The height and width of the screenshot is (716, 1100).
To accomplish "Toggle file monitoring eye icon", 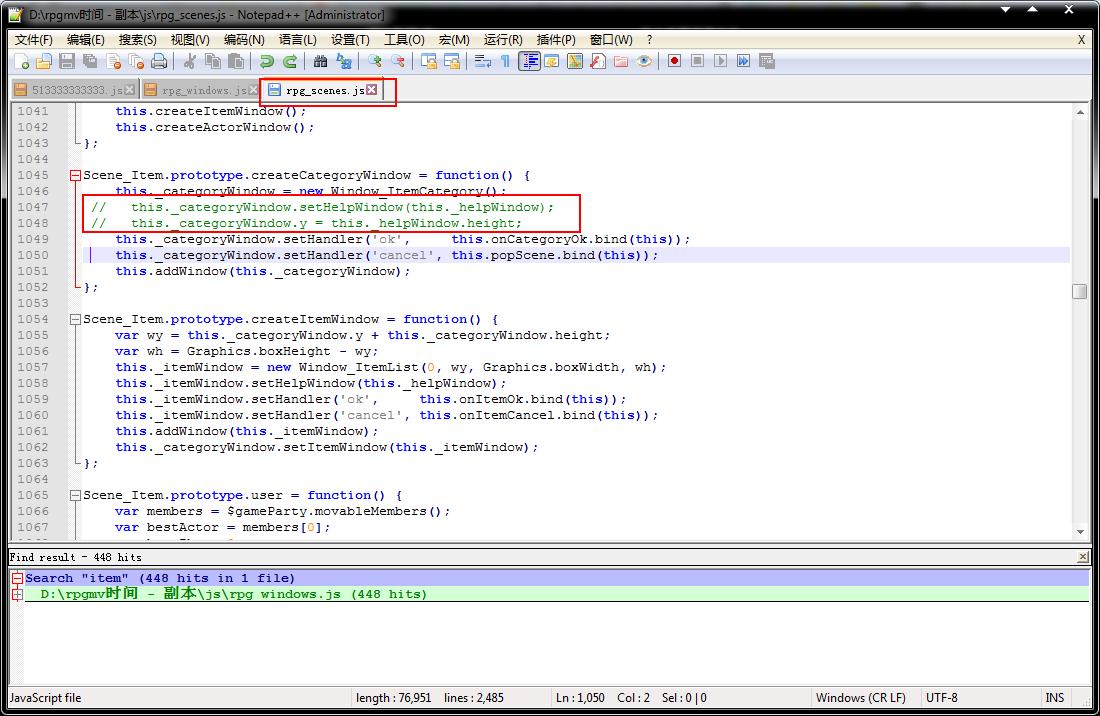I will [644, 62].
